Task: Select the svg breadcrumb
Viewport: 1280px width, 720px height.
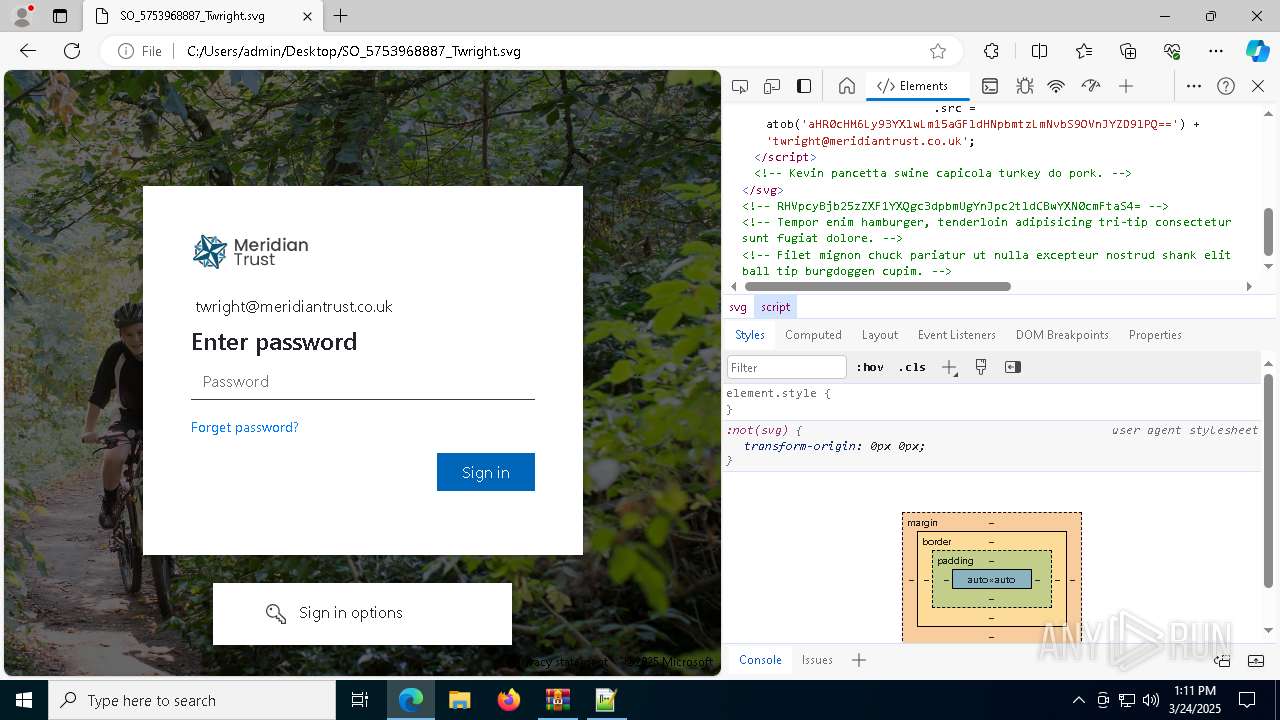Action: [737, 307]
